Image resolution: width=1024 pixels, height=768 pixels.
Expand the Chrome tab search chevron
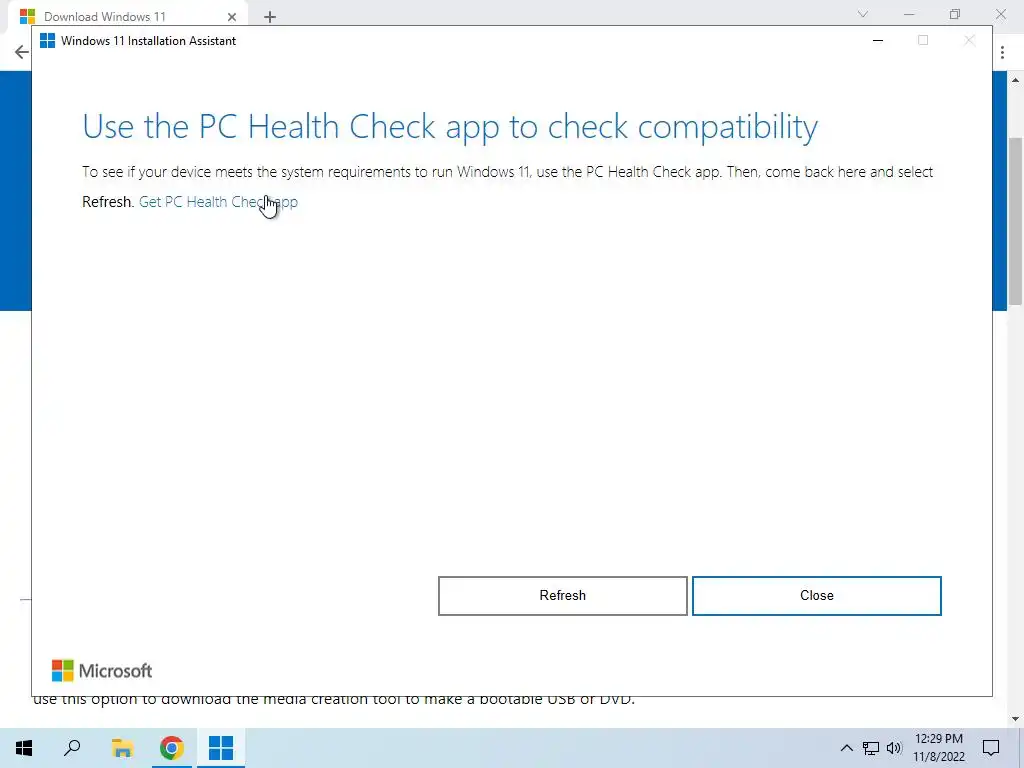coord(863,14)
